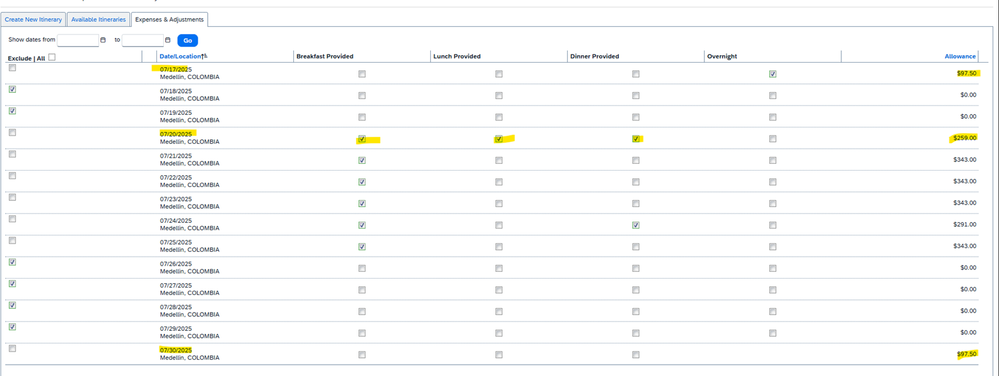999x376 pixels.
Task: Check Exclude for 07/30/2025
Action: point(13,349)
